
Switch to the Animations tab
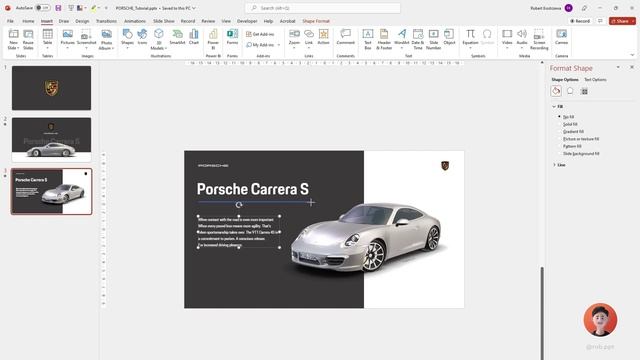[x=135, y=21]
